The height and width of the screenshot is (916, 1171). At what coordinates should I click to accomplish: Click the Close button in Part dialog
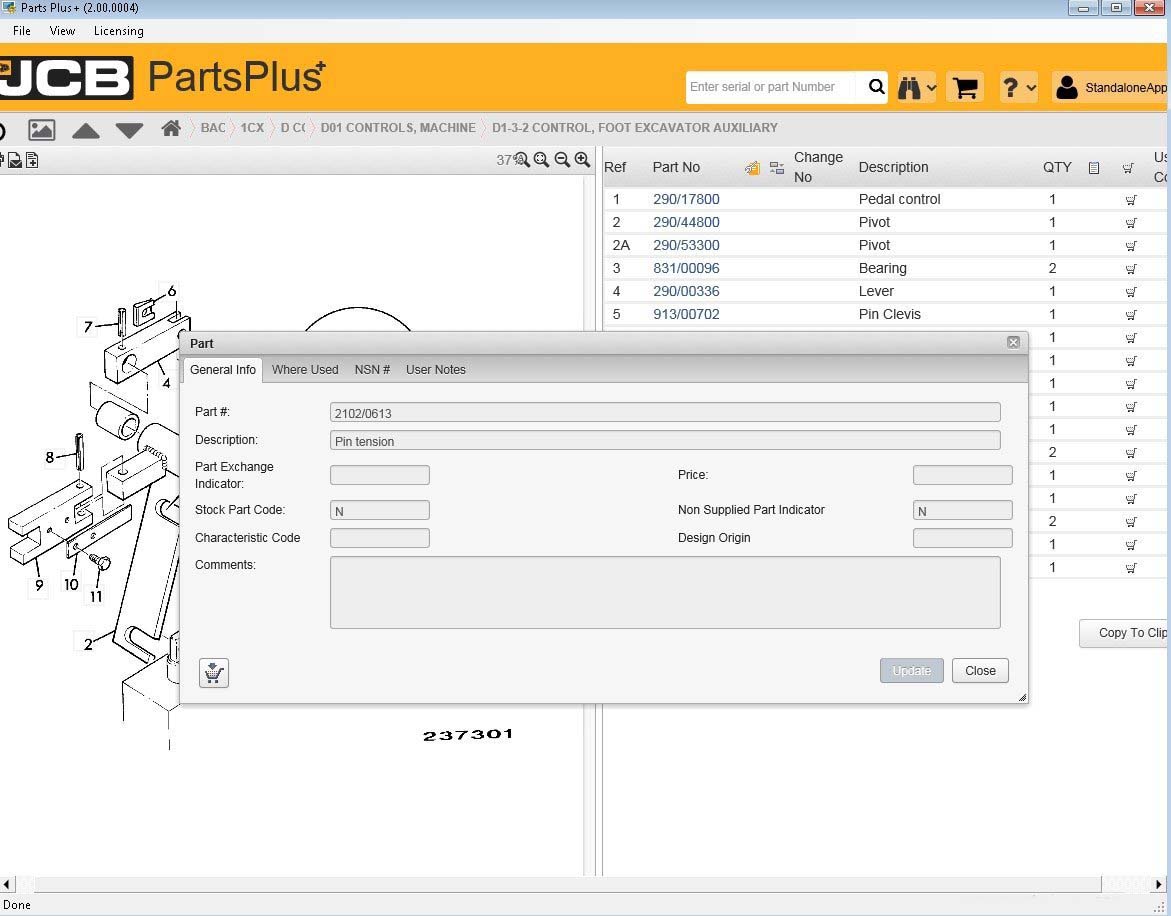click(980, 670)
